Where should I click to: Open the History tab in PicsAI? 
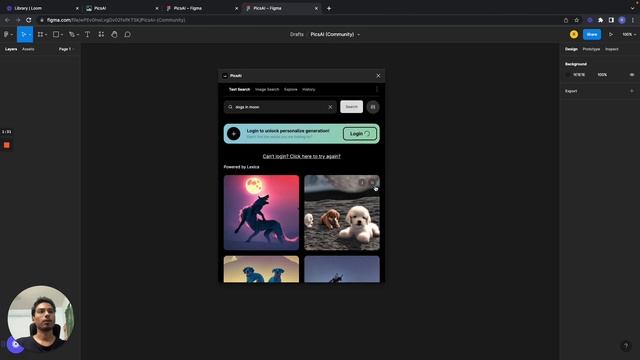(309, 89)
